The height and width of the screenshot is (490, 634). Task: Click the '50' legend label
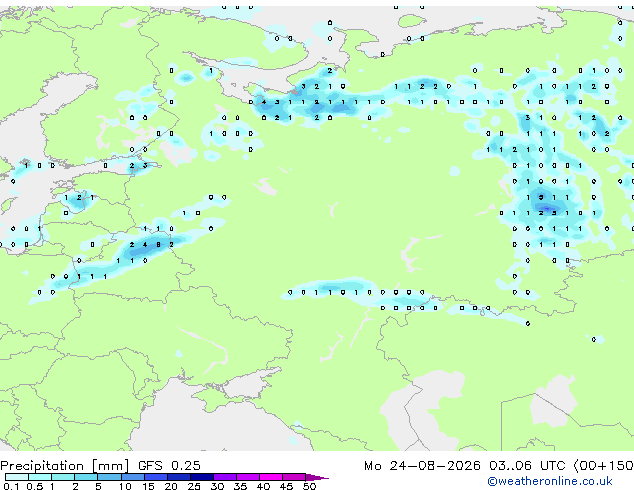(x=309, y=486)
